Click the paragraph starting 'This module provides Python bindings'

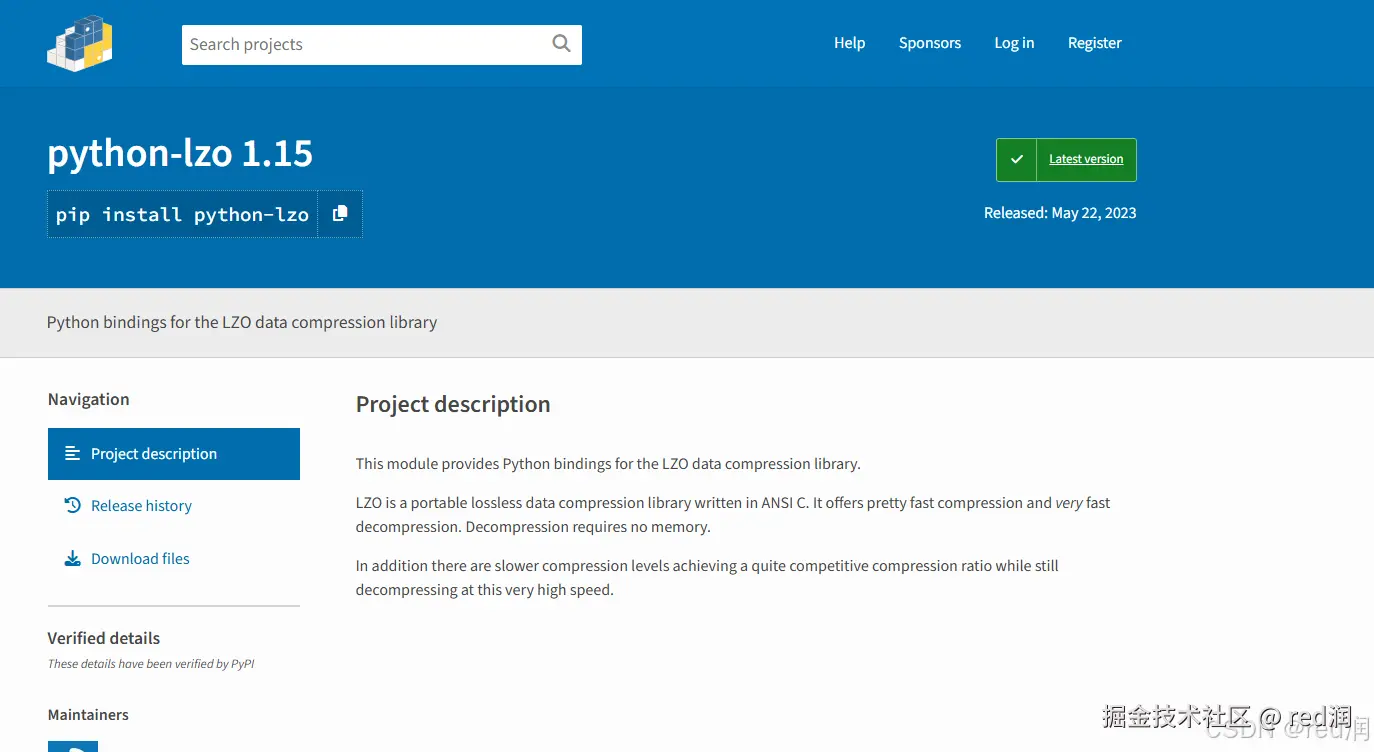[x=608, y=464]
